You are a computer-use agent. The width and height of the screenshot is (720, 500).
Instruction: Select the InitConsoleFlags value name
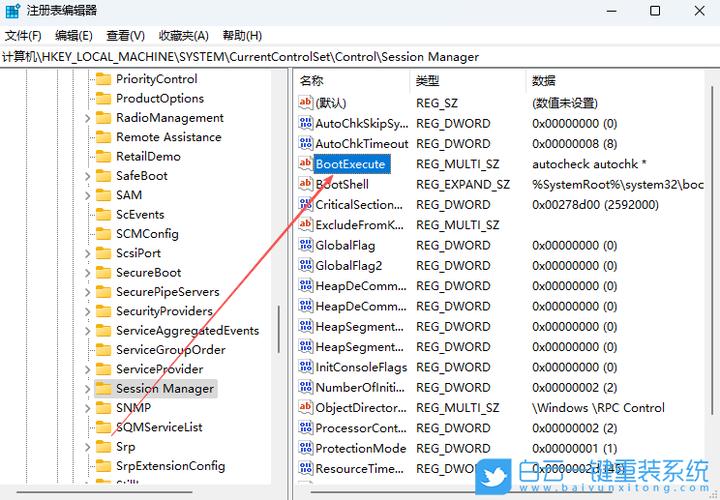tap(361, 367)
